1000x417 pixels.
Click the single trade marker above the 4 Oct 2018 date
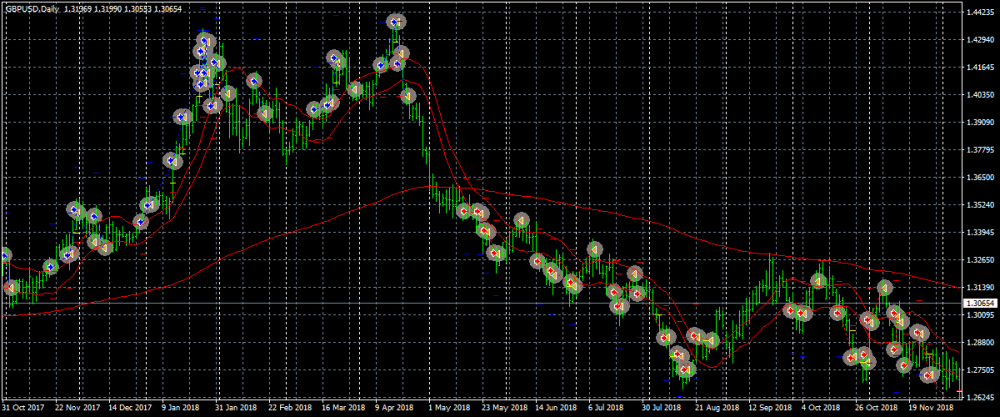pyautogui.click(x=818, y=280)
